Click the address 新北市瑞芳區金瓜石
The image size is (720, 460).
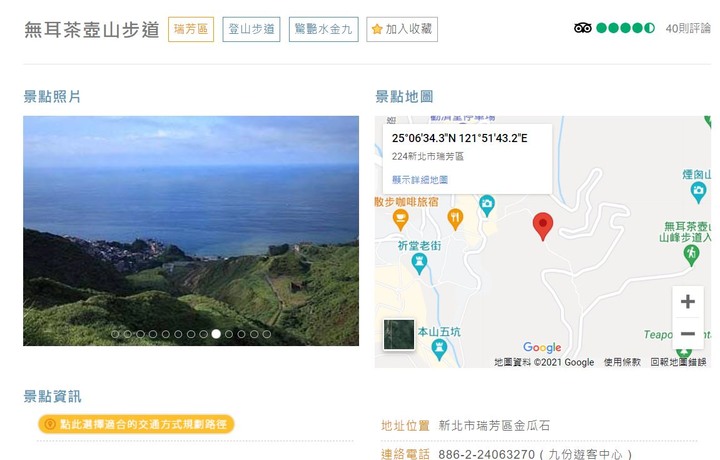494,426
